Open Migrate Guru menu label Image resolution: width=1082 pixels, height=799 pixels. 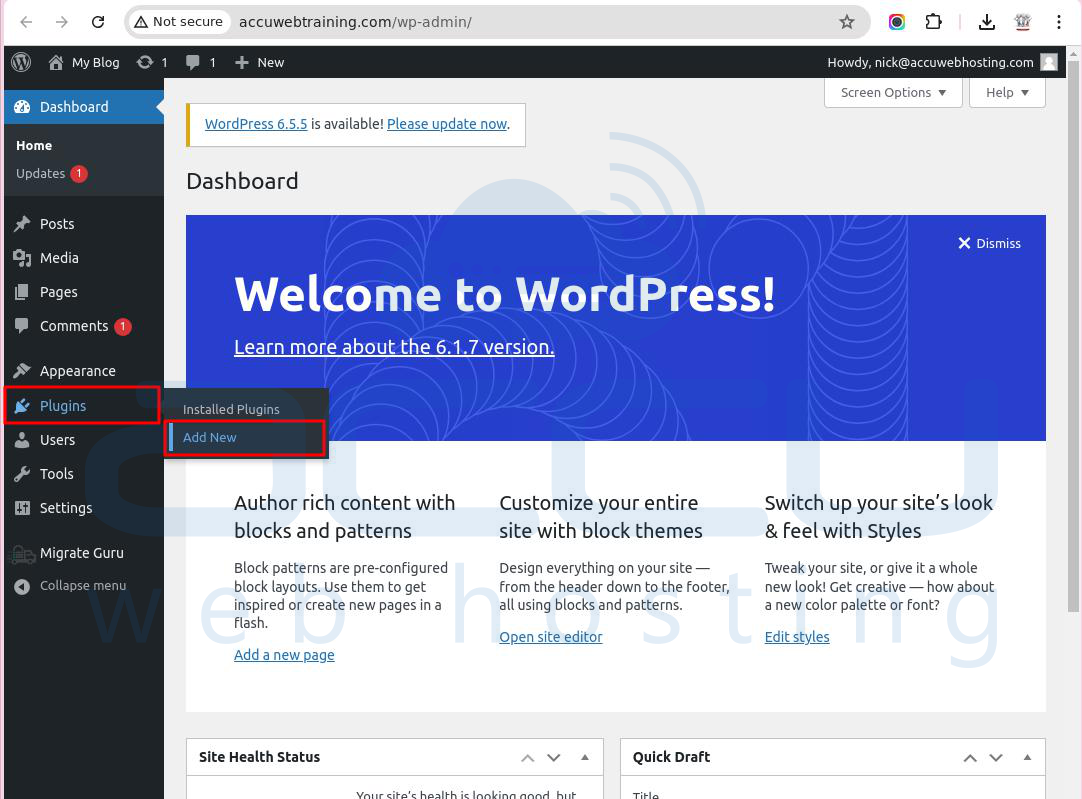(81, 553)
